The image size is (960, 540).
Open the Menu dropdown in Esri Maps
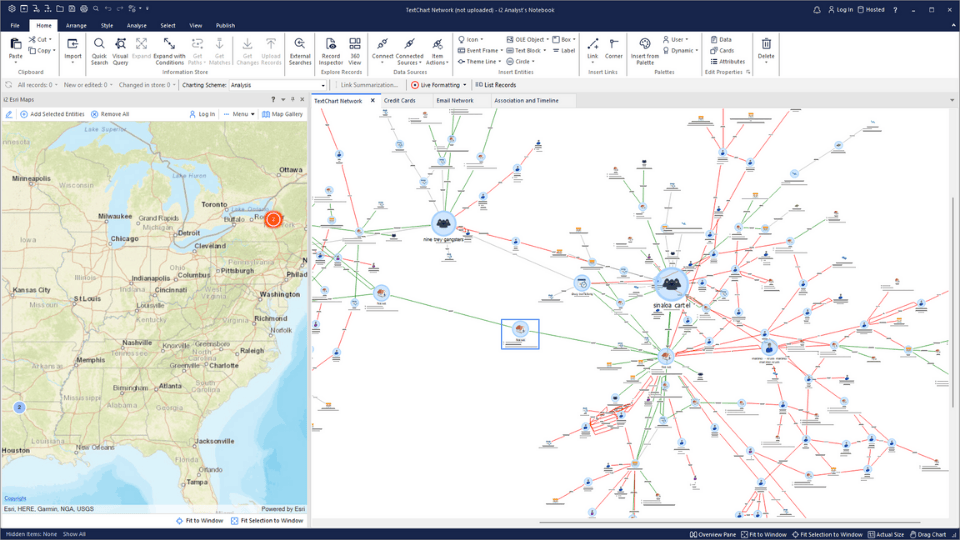[239, 114]
